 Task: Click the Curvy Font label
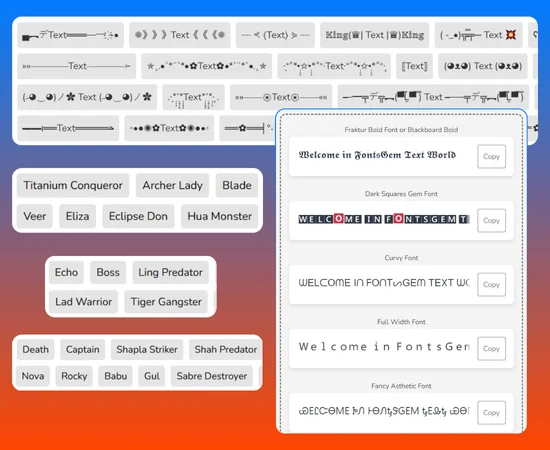pos(401,258)
